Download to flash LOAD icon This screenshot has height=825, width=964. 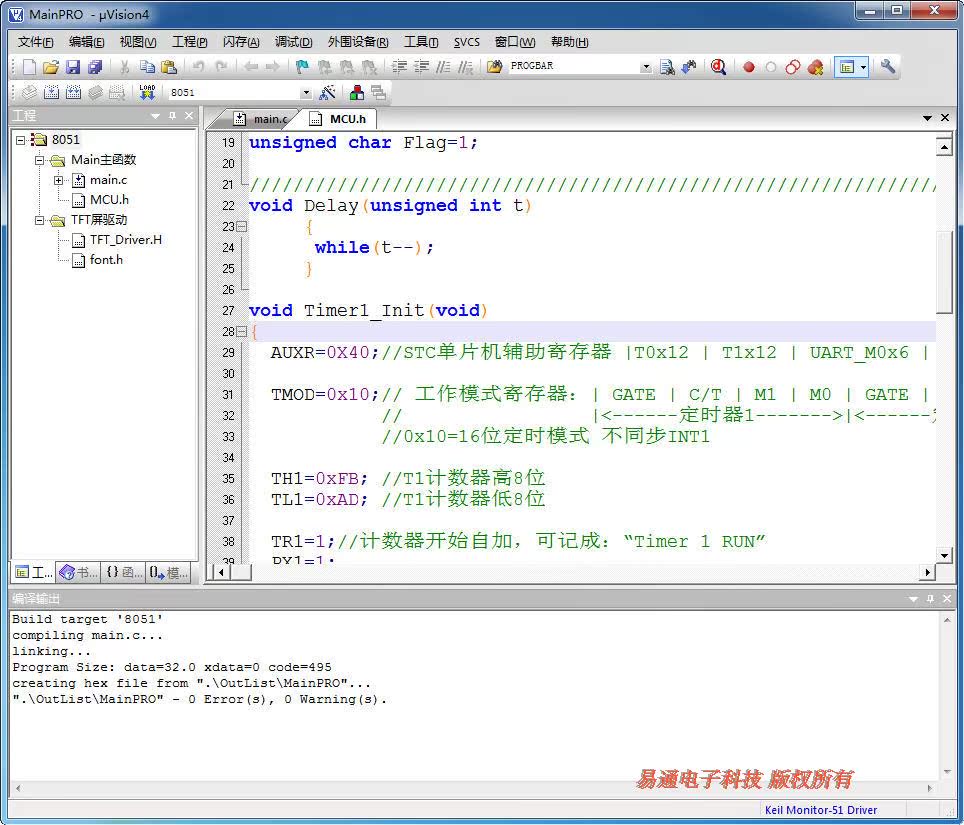(147, 92)
